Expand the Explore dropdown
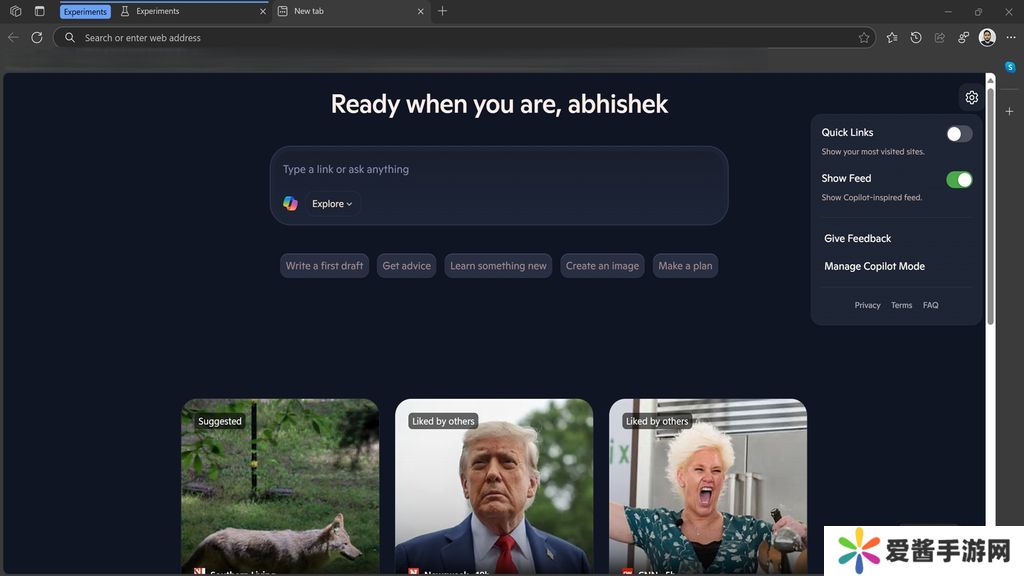Viewport: 1024px width, 576px height. (332, 204)
